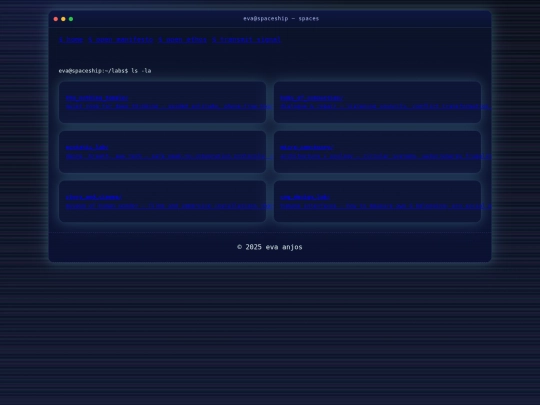Open the "$ open ethos" nav link

pos(183,40)
